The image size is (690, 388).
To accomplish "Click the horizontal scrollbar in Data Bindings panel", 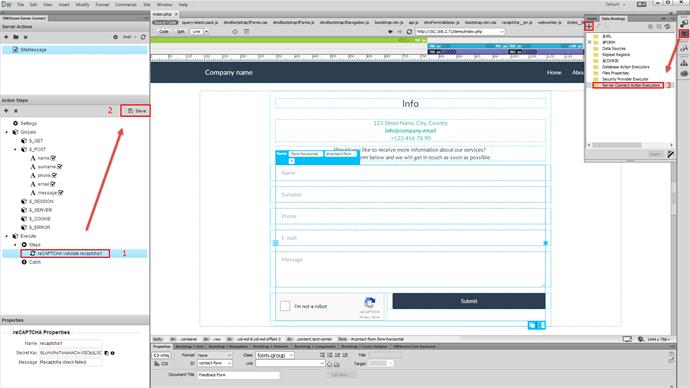I will click(617, 145).
